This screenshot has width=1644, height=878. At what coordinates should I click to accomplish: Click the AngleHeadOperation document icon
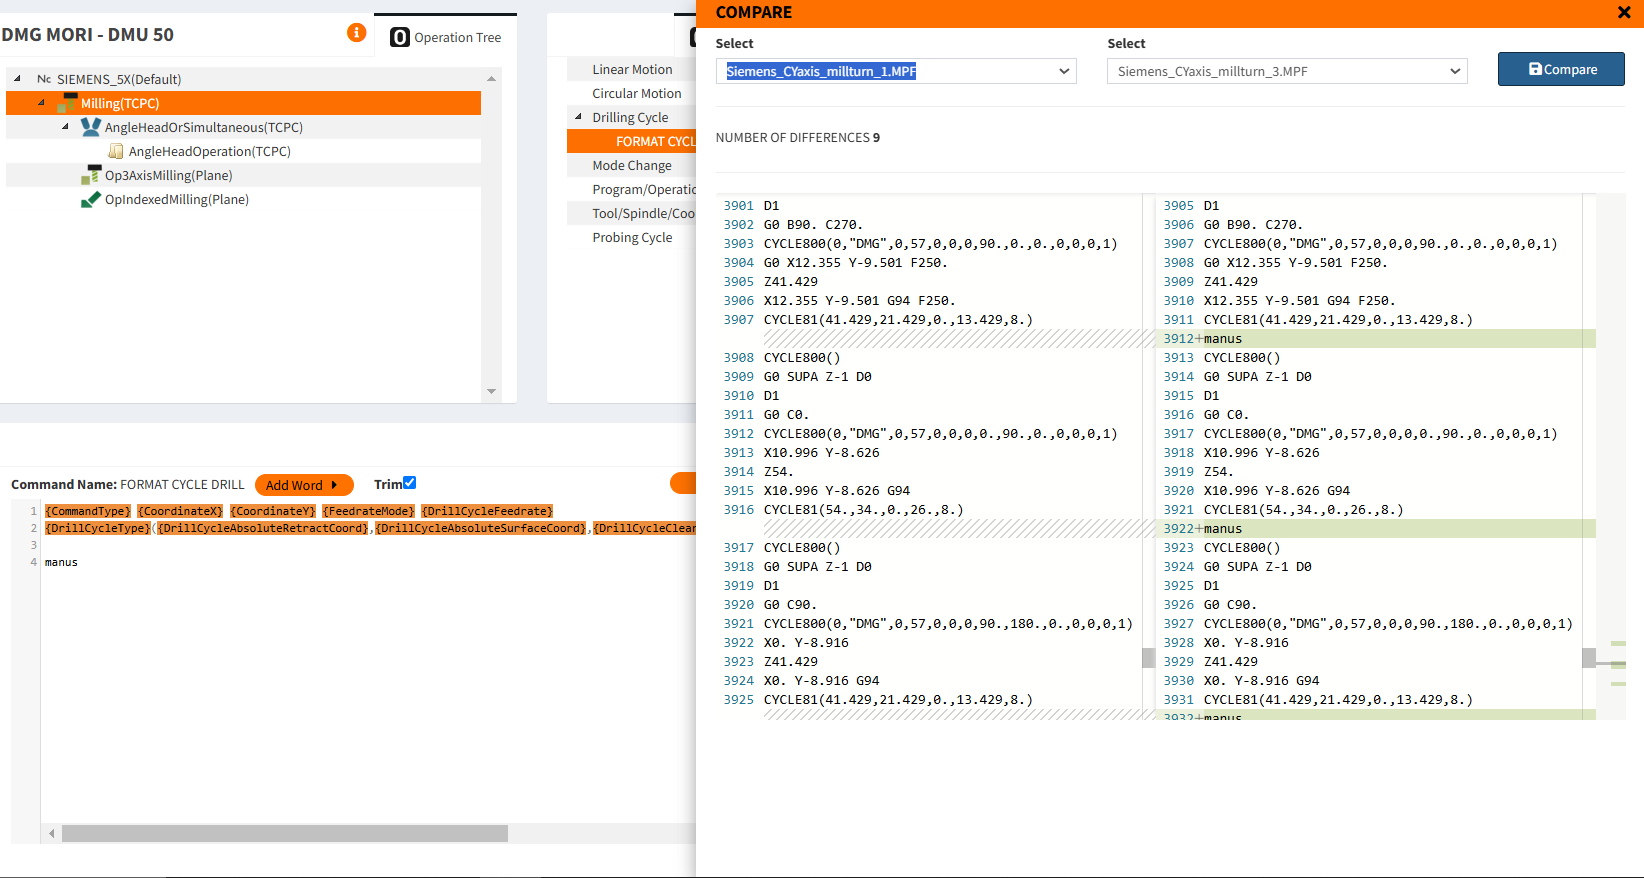click(116, 151)
